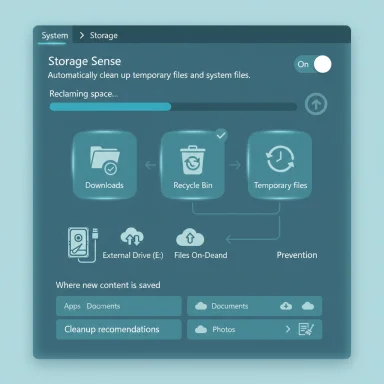Image resolution: width=384 pixels, height=384 pixels.
Task: Click the cloud icon beside Photos
Action: tap(201, 329)
